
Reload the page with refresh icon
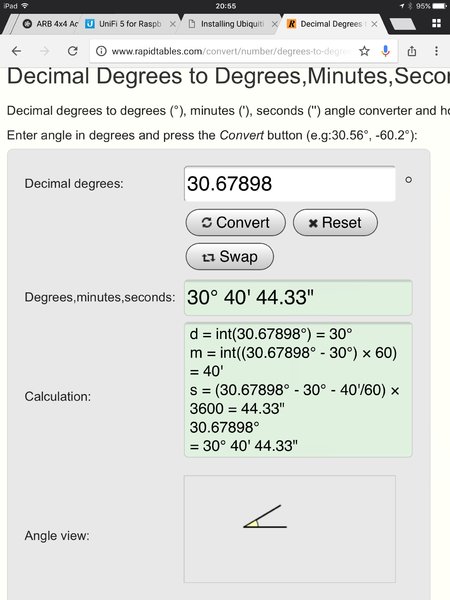[73, 51]
